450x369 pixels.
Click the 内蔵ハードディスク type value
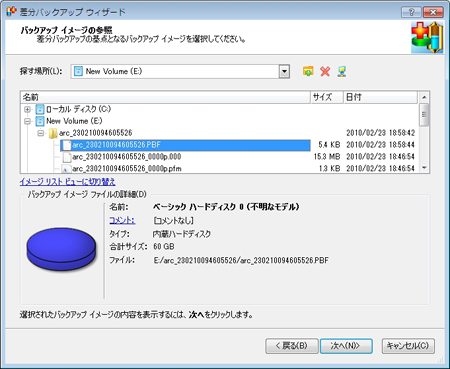click(x=182, y=234)
